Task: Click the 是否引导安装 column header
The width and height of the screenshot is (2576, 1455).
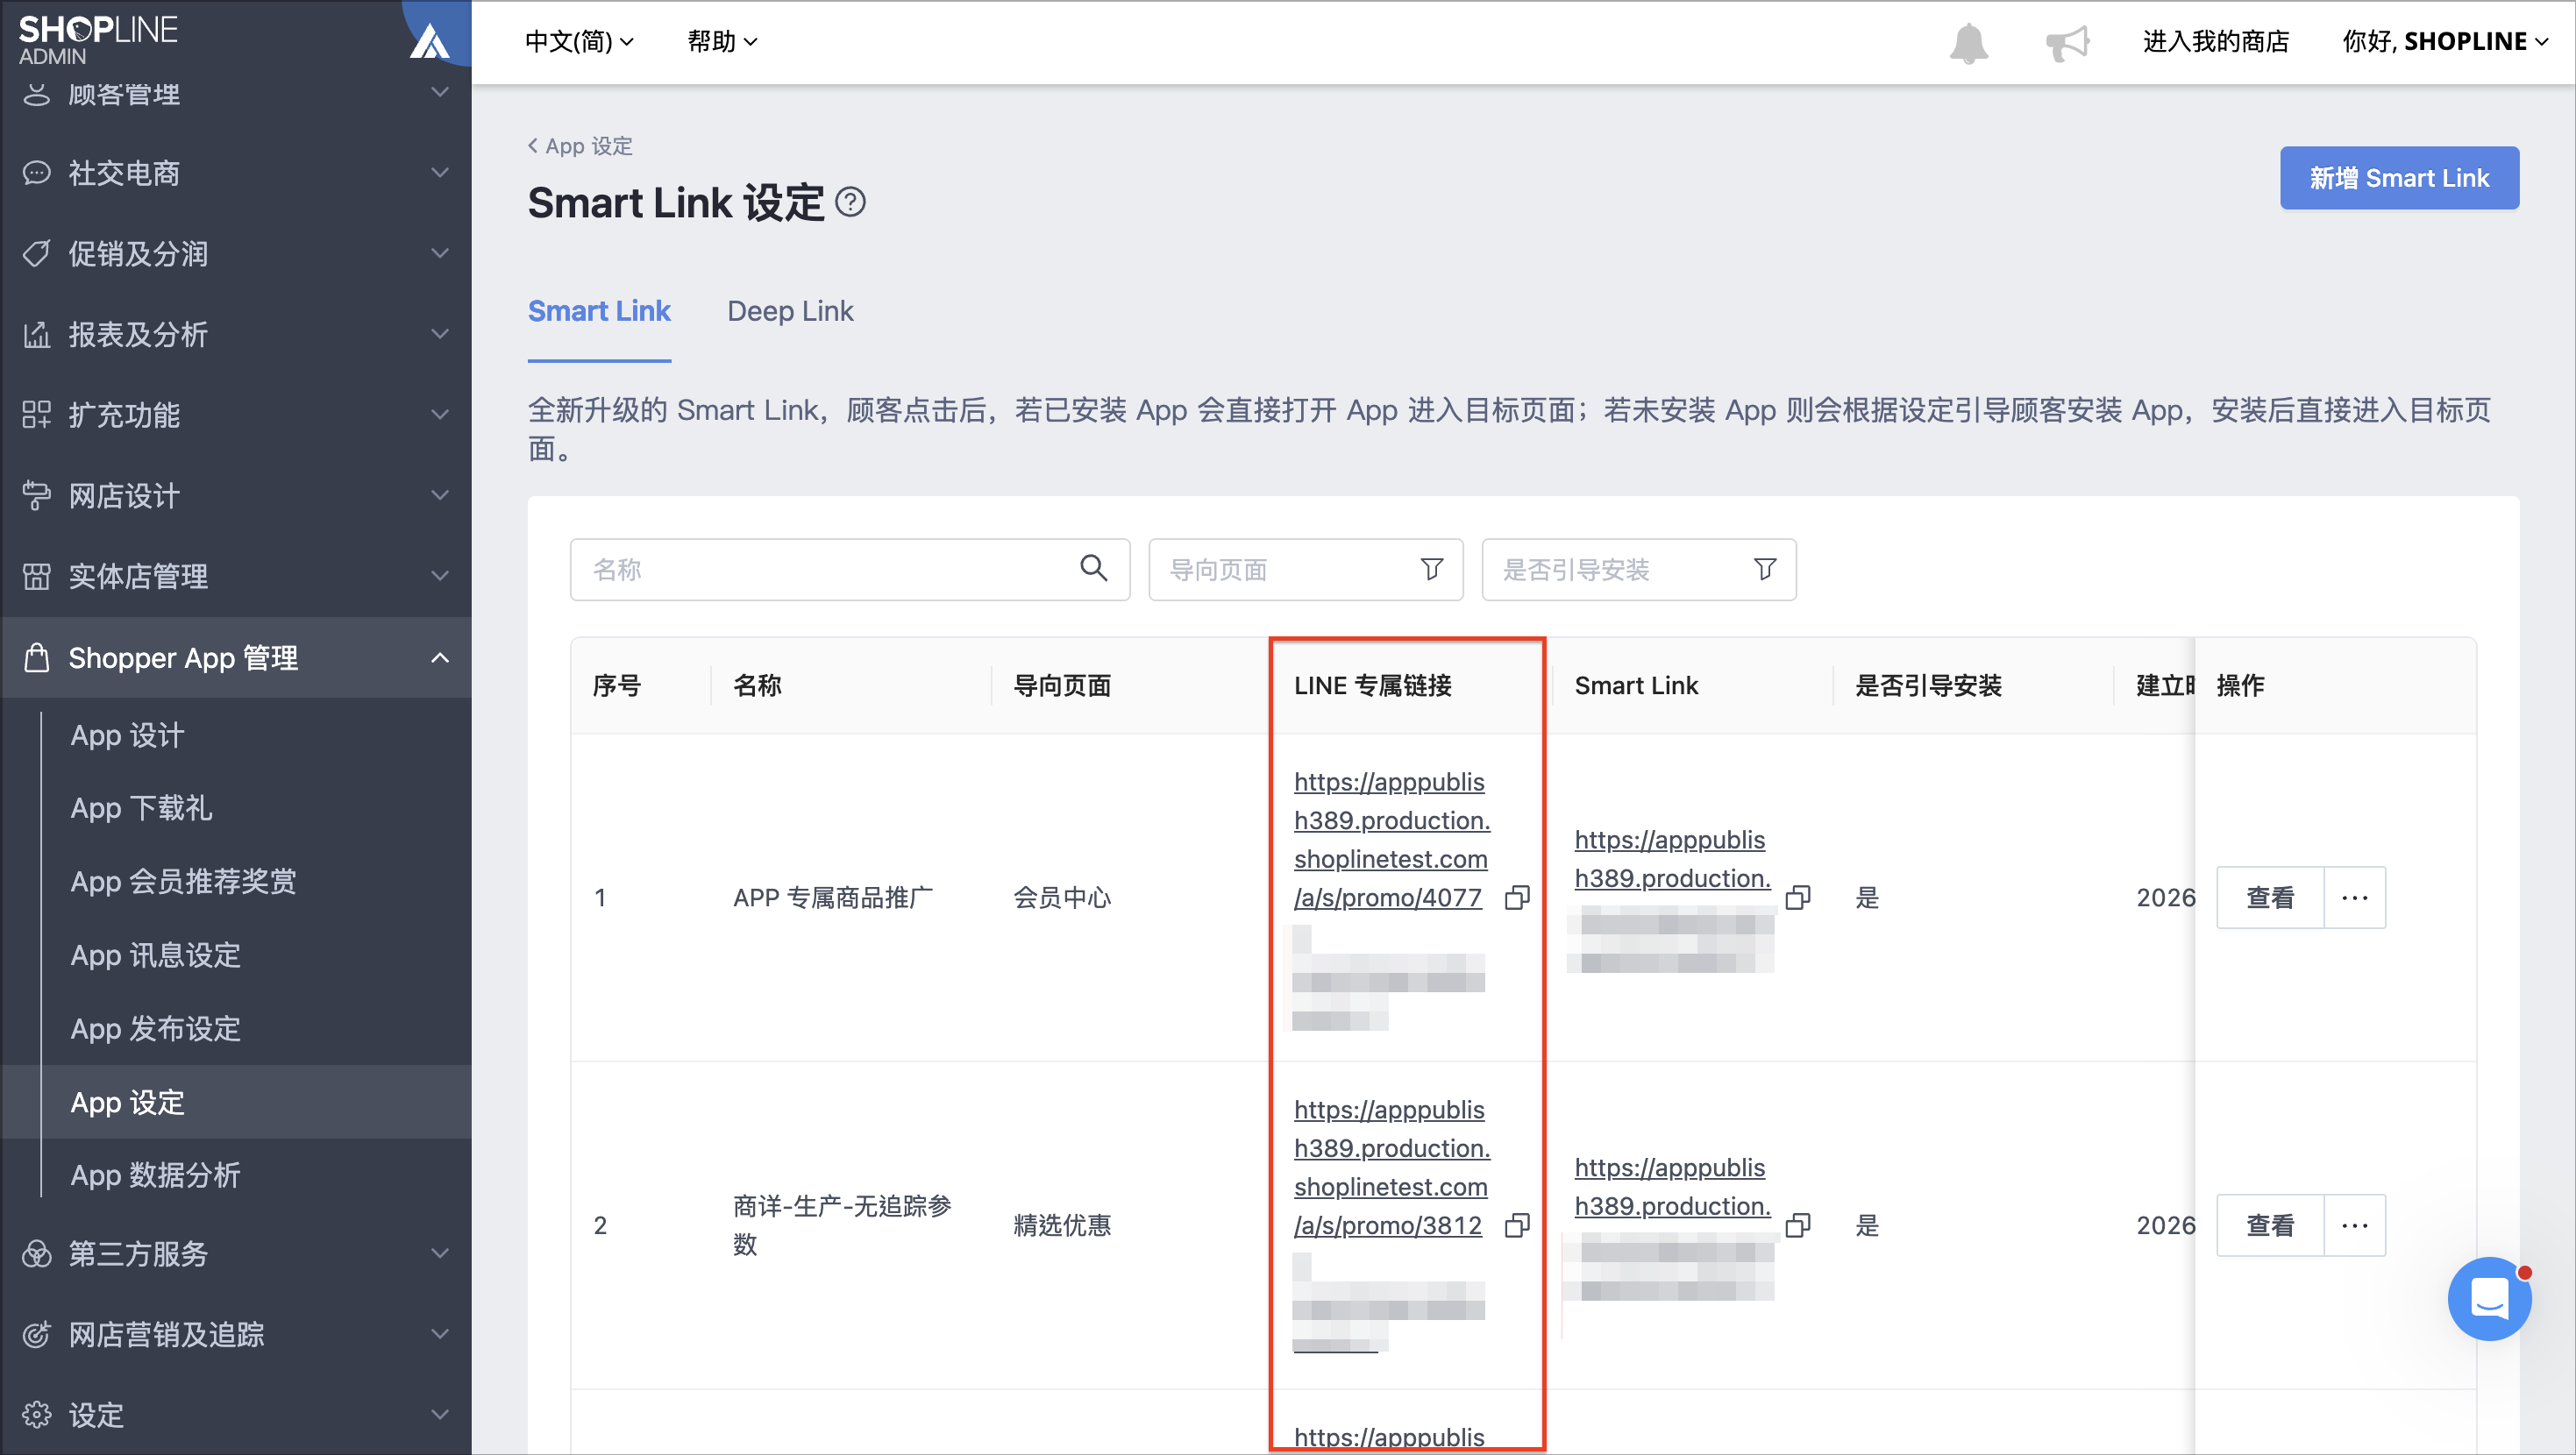Action: [1928, 685]
